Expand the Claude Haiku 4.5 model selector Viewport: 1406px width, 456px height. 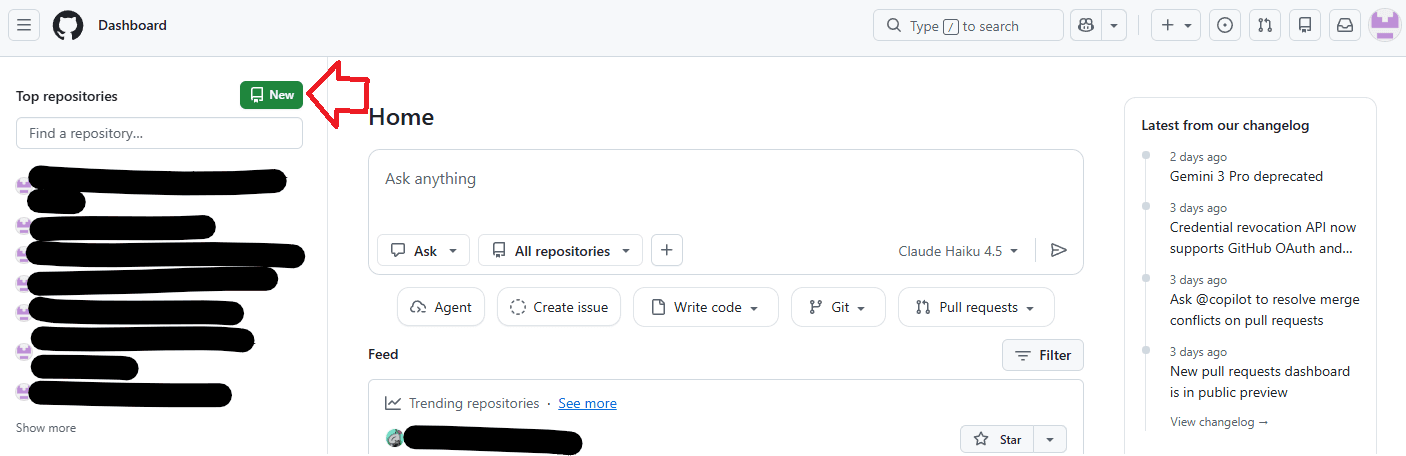958,251
